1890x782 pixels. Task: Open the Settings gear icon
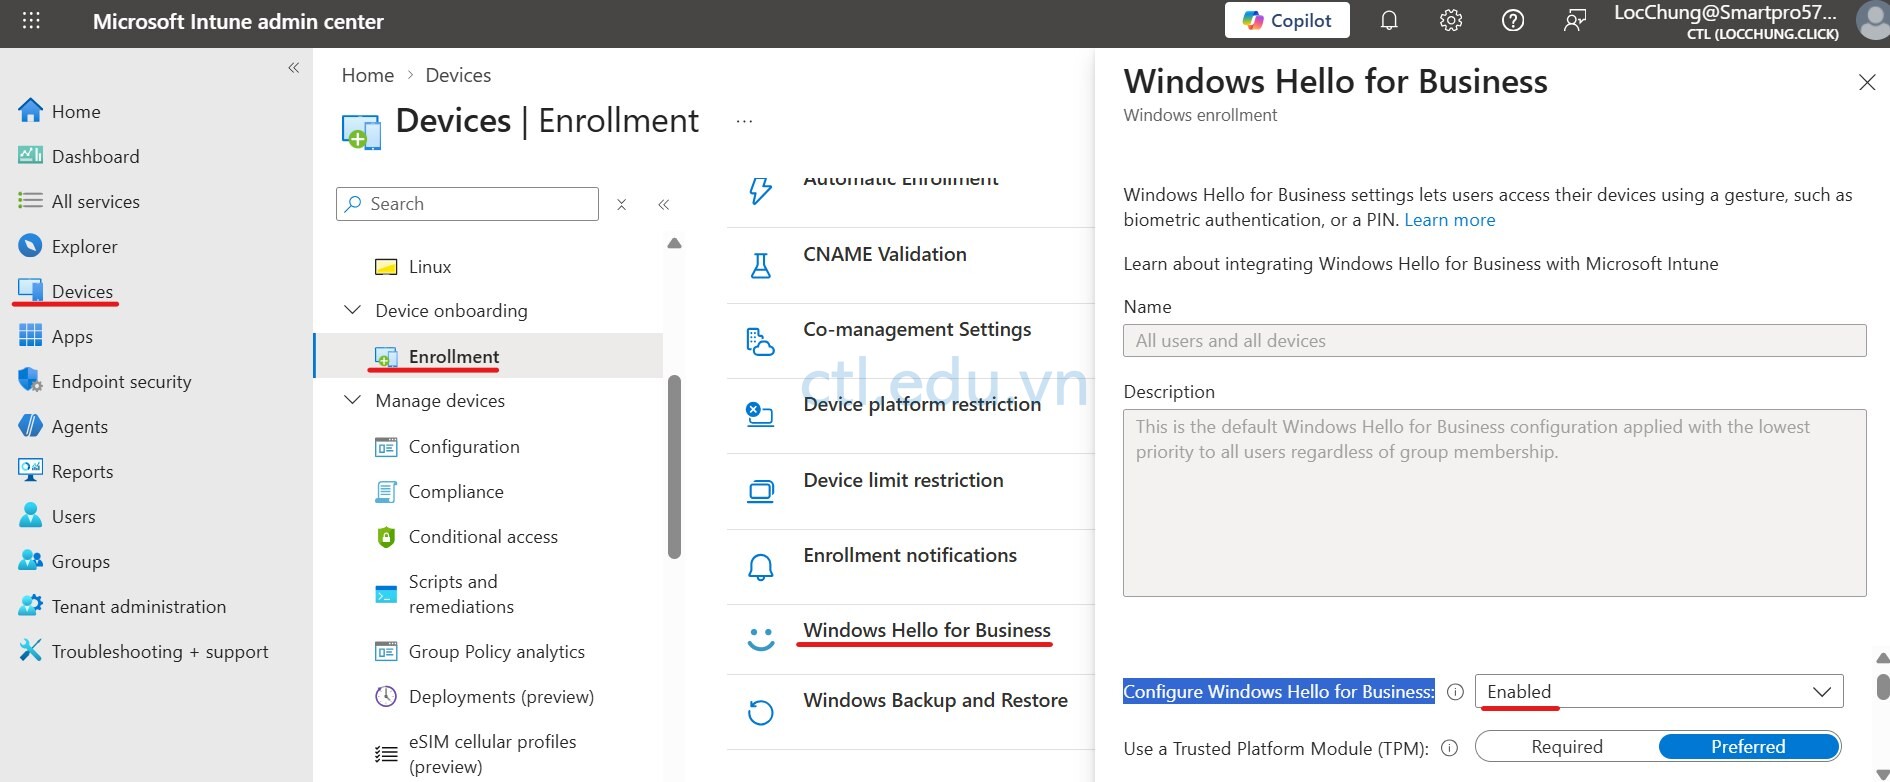tap(1451, 21)
